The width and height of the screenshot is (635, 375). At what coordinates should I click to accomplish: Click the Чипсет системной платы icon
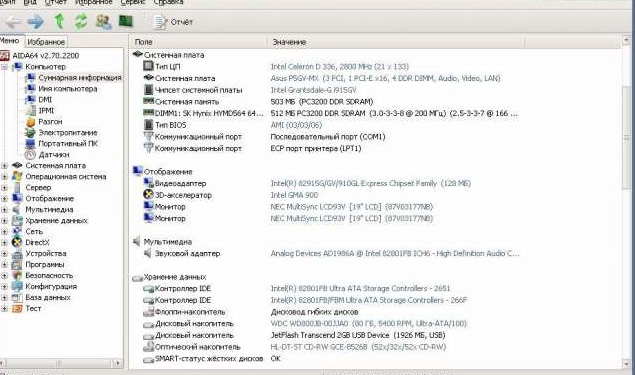148,89
